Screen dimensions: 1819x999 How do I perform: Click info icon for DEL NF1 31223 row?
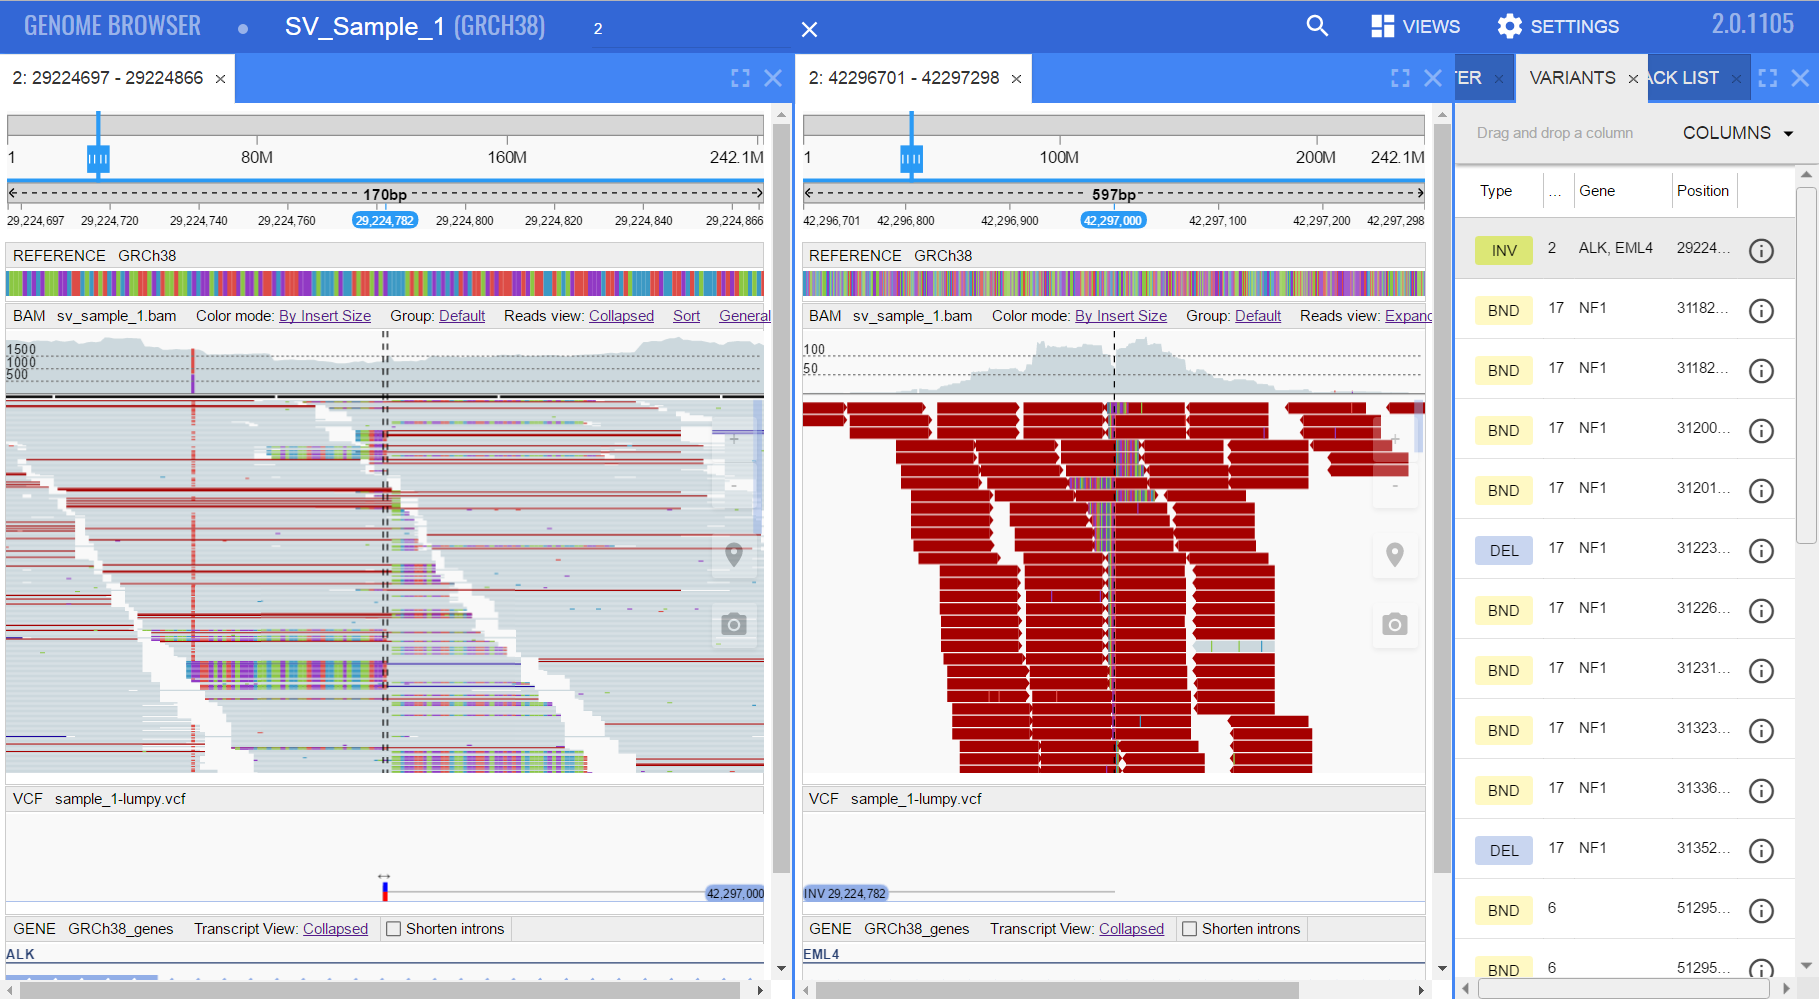pyautogui.click(x=1761, y=551)
